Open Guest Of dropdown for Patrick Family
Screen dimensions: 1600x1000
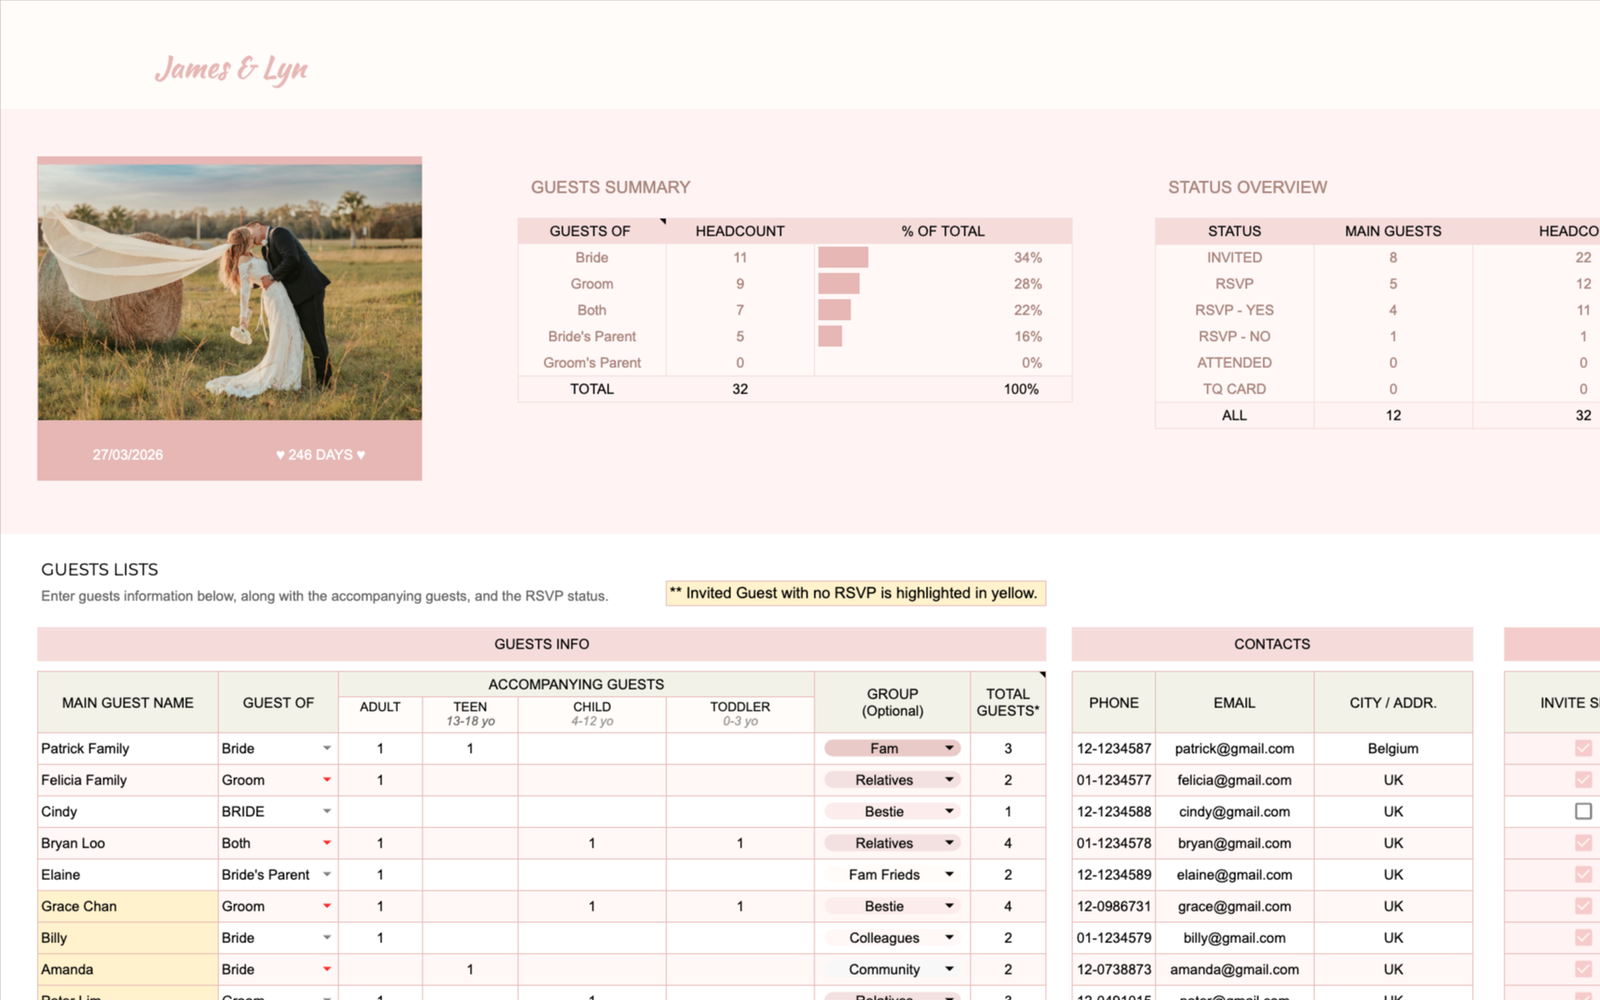tap(327, 748)
